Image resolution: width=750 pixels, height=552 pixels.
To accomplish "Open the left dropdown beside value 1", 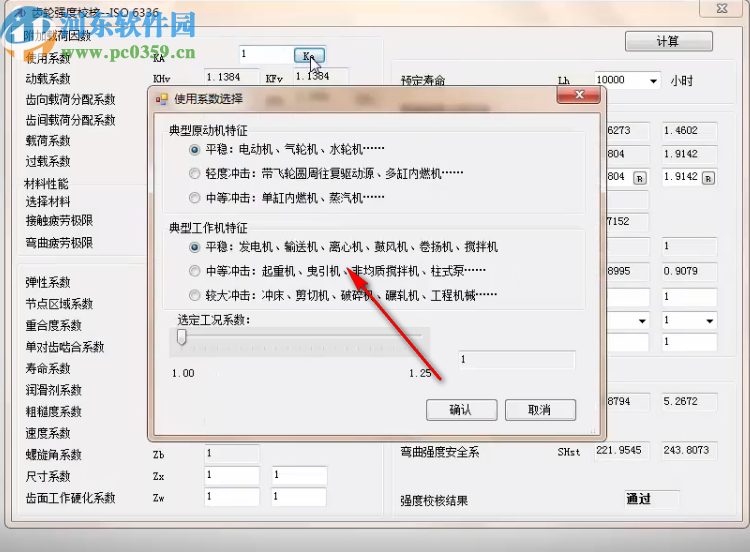I will 642,320.
